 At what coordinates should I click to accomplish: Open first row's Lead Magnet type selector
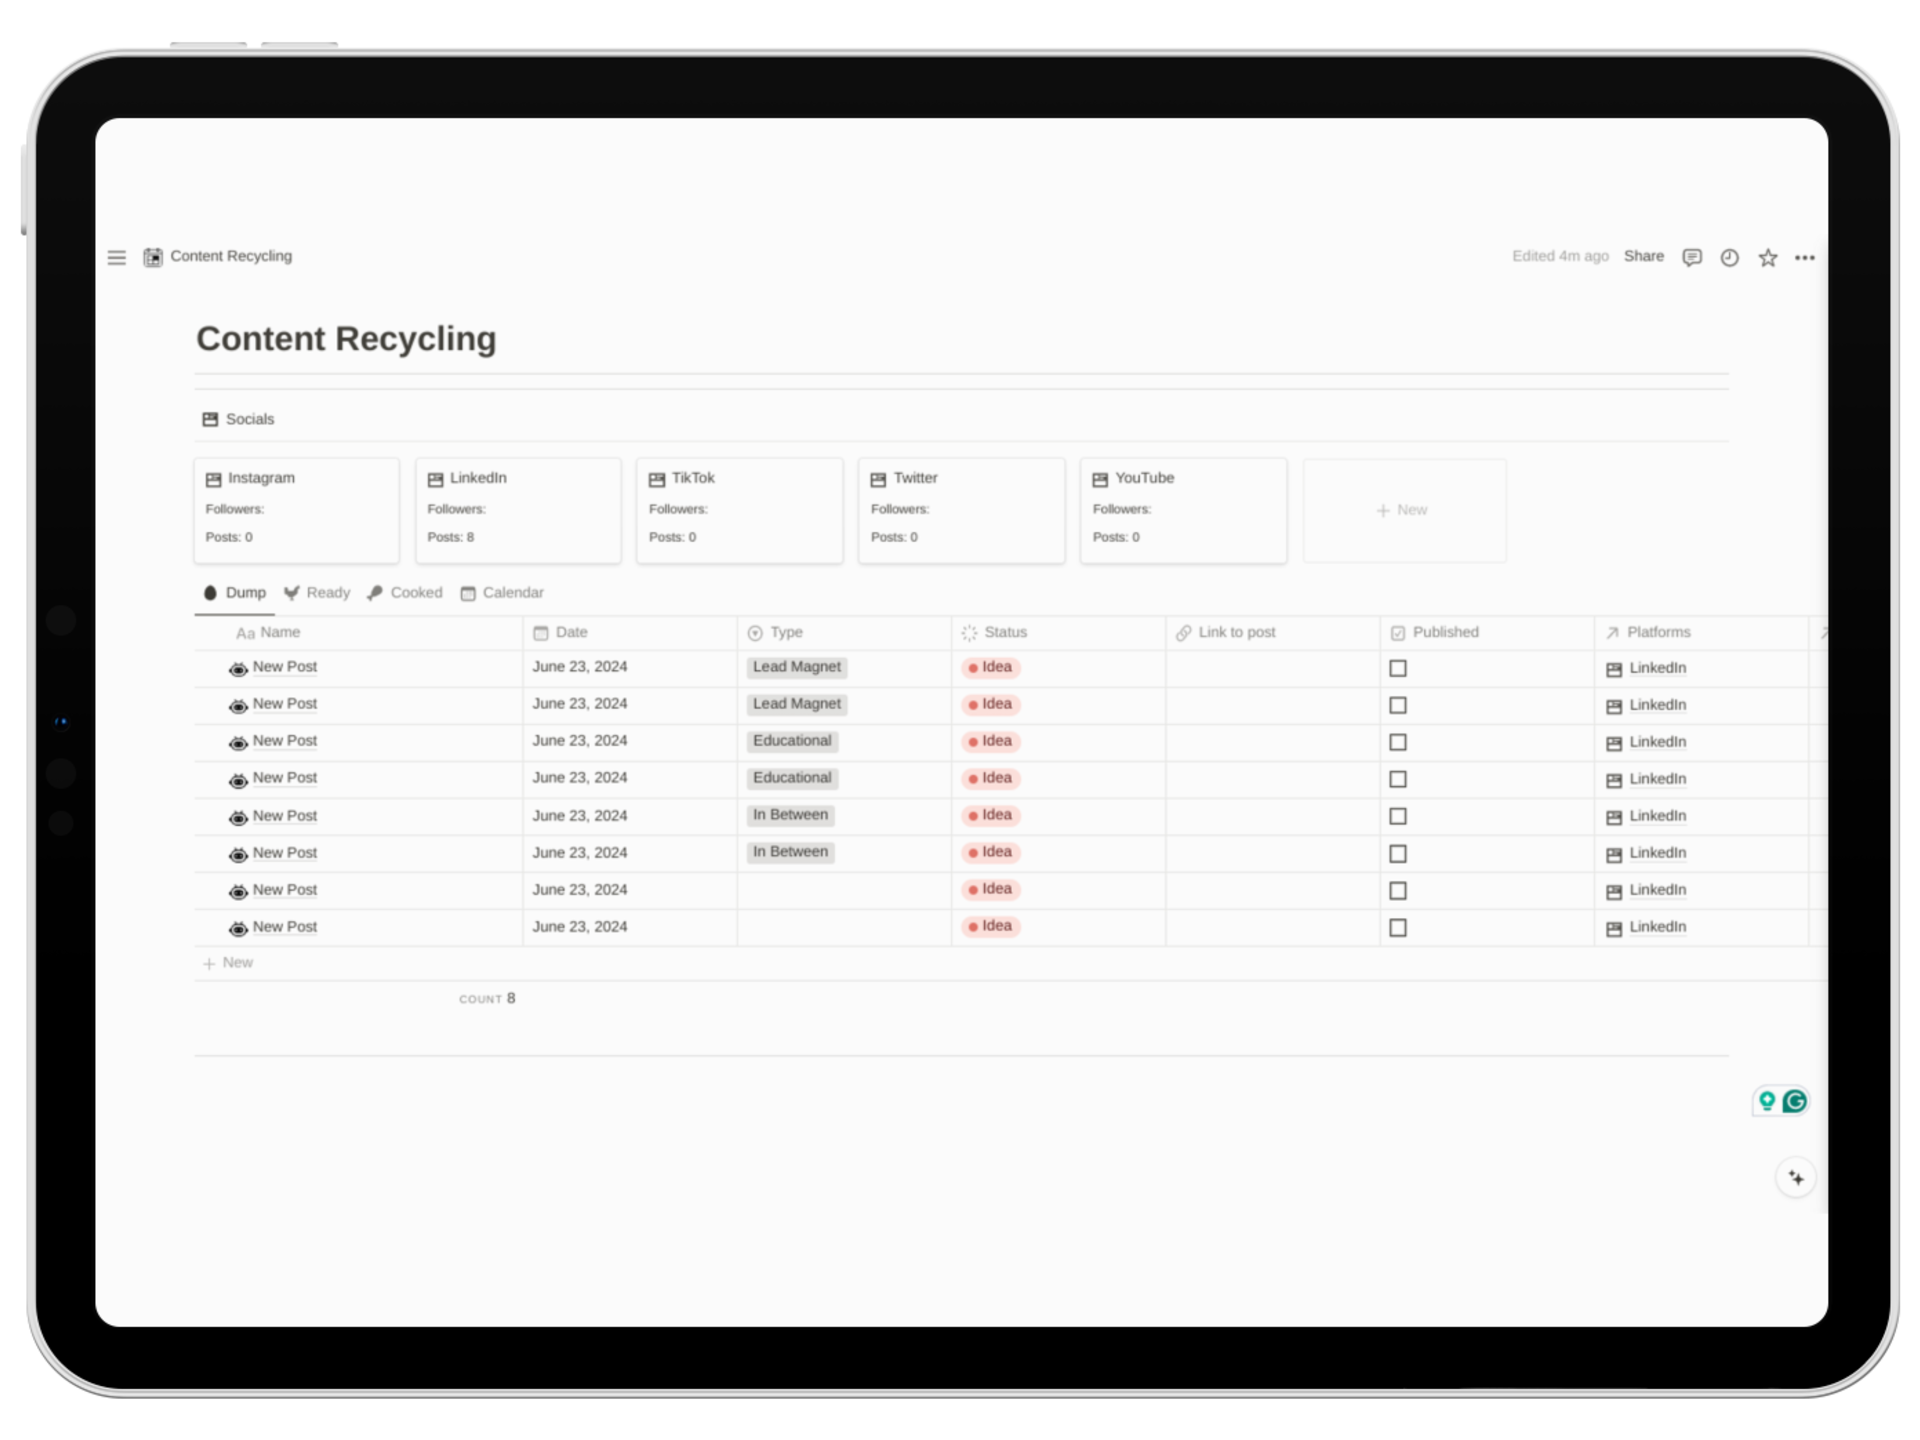tap(796, 667)
